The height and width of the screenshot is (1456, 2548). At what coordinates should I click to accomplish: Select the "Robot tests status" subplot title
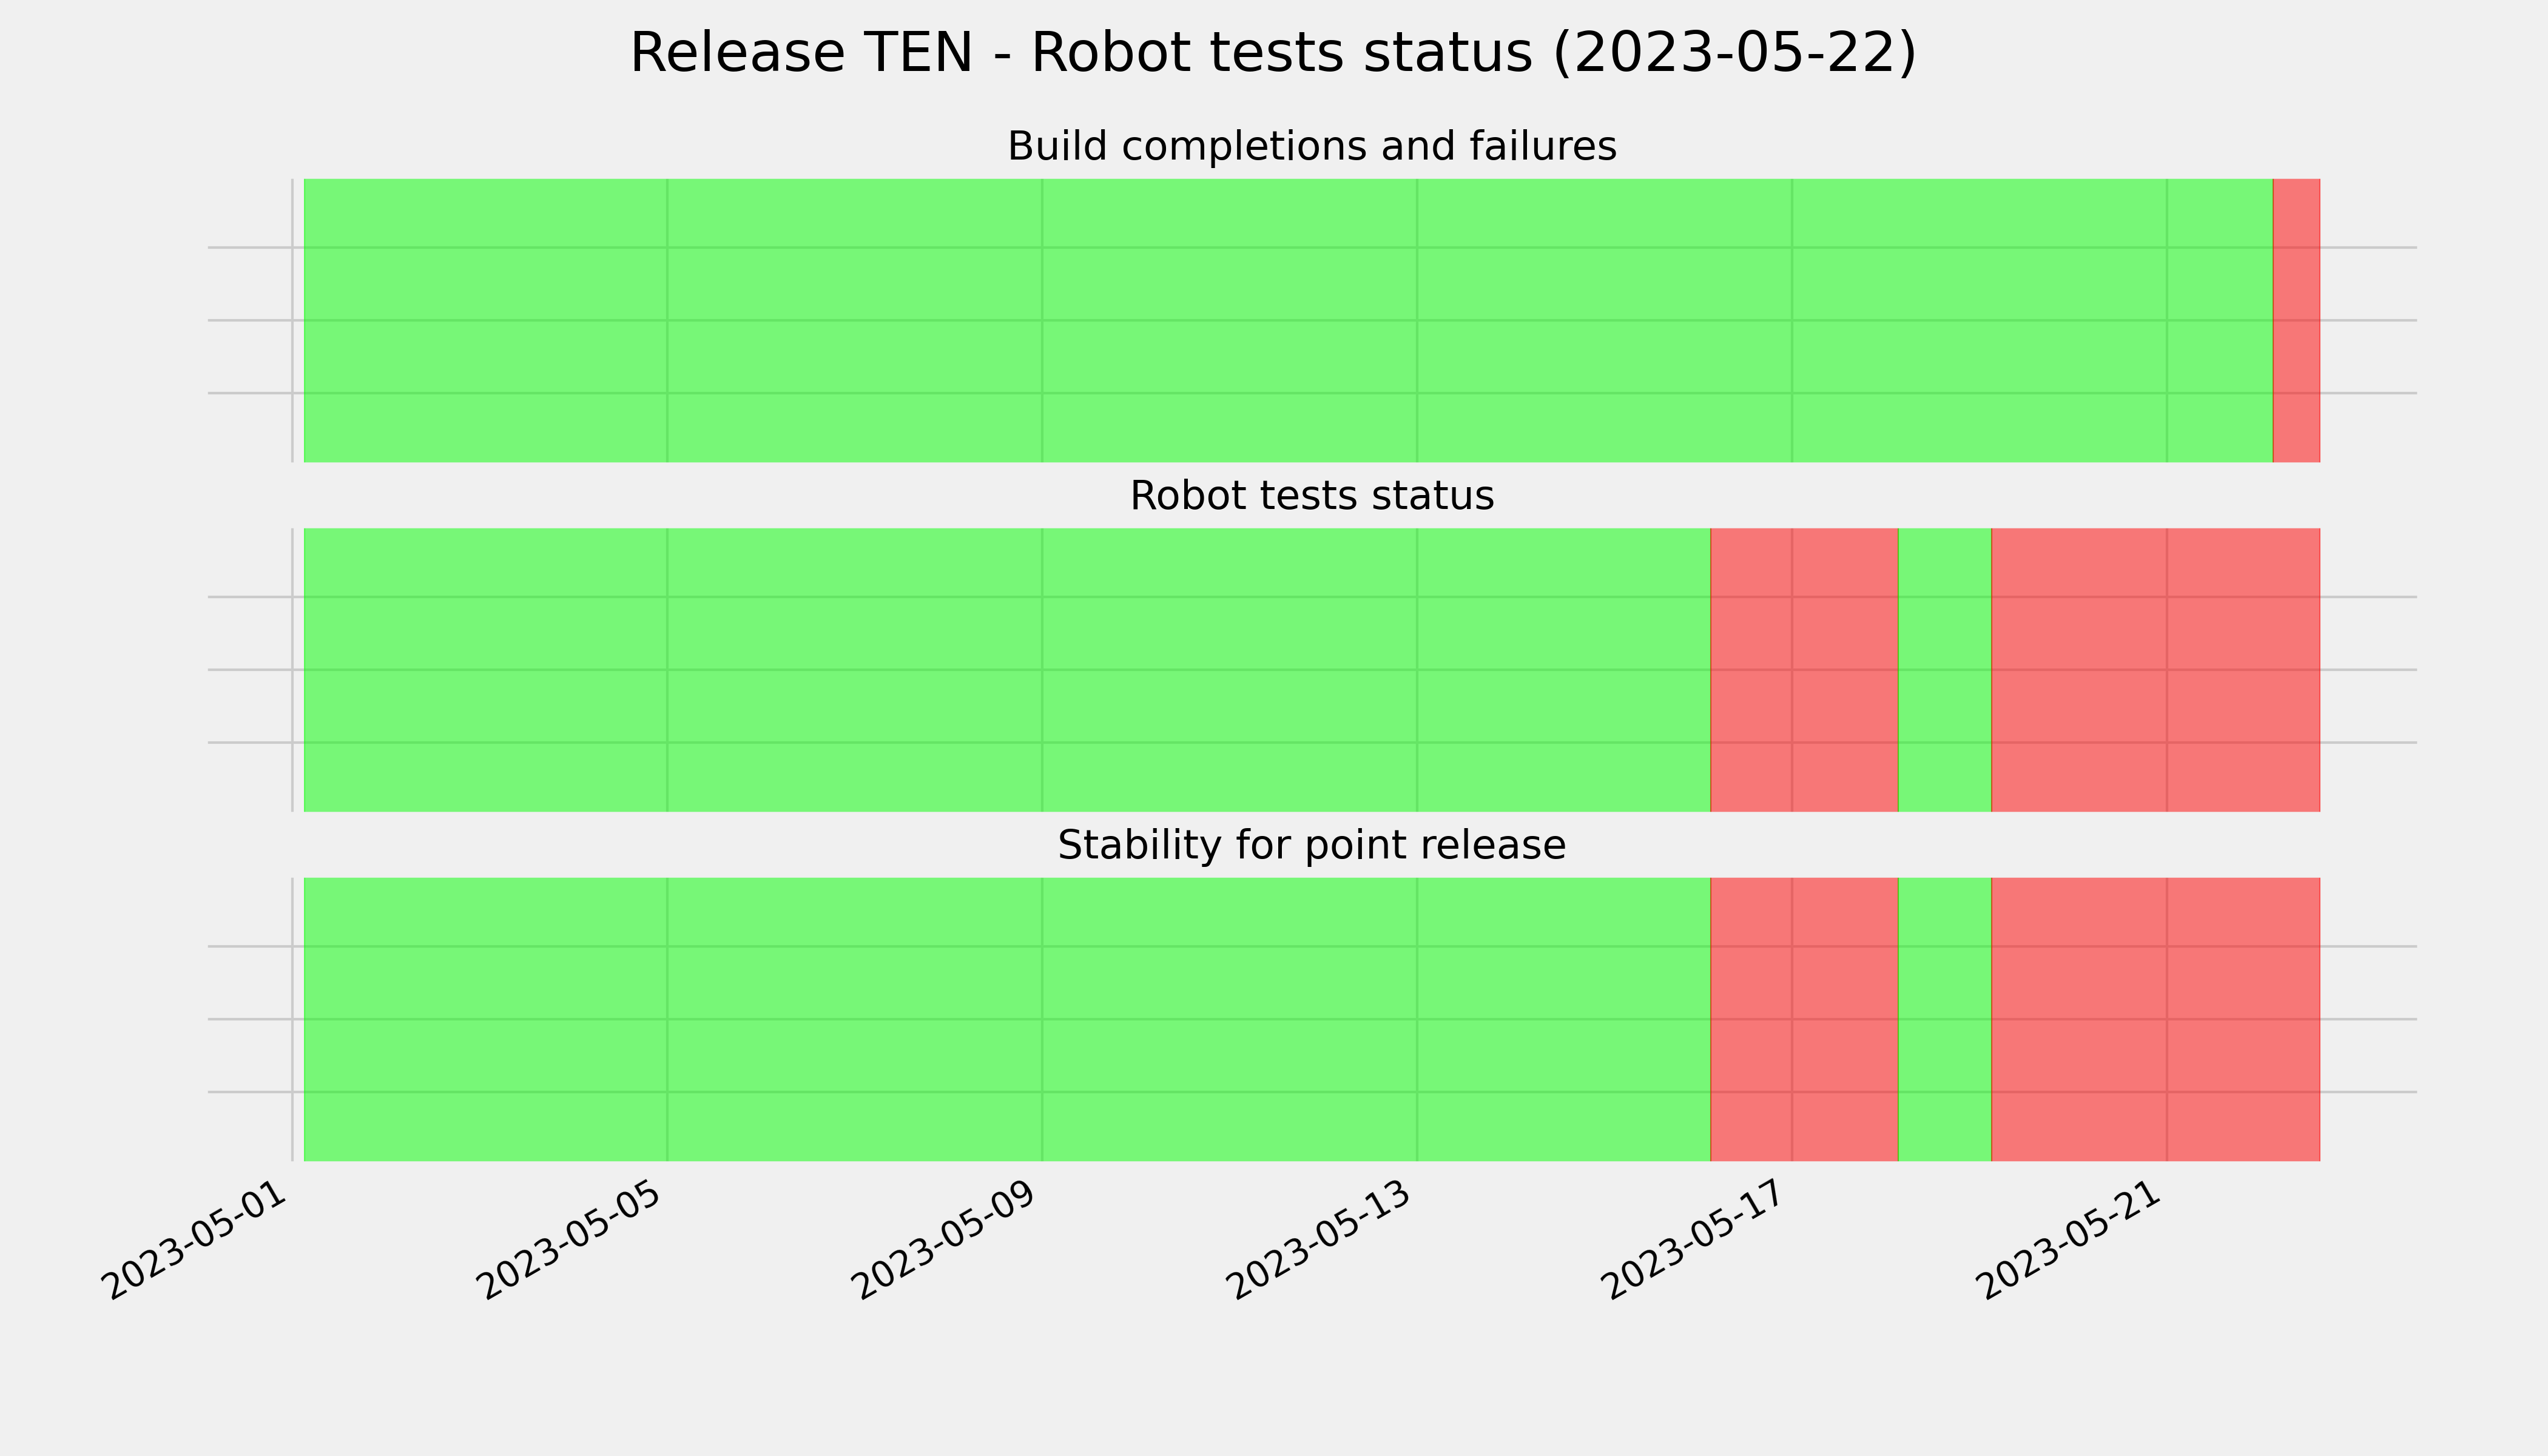1311,496
